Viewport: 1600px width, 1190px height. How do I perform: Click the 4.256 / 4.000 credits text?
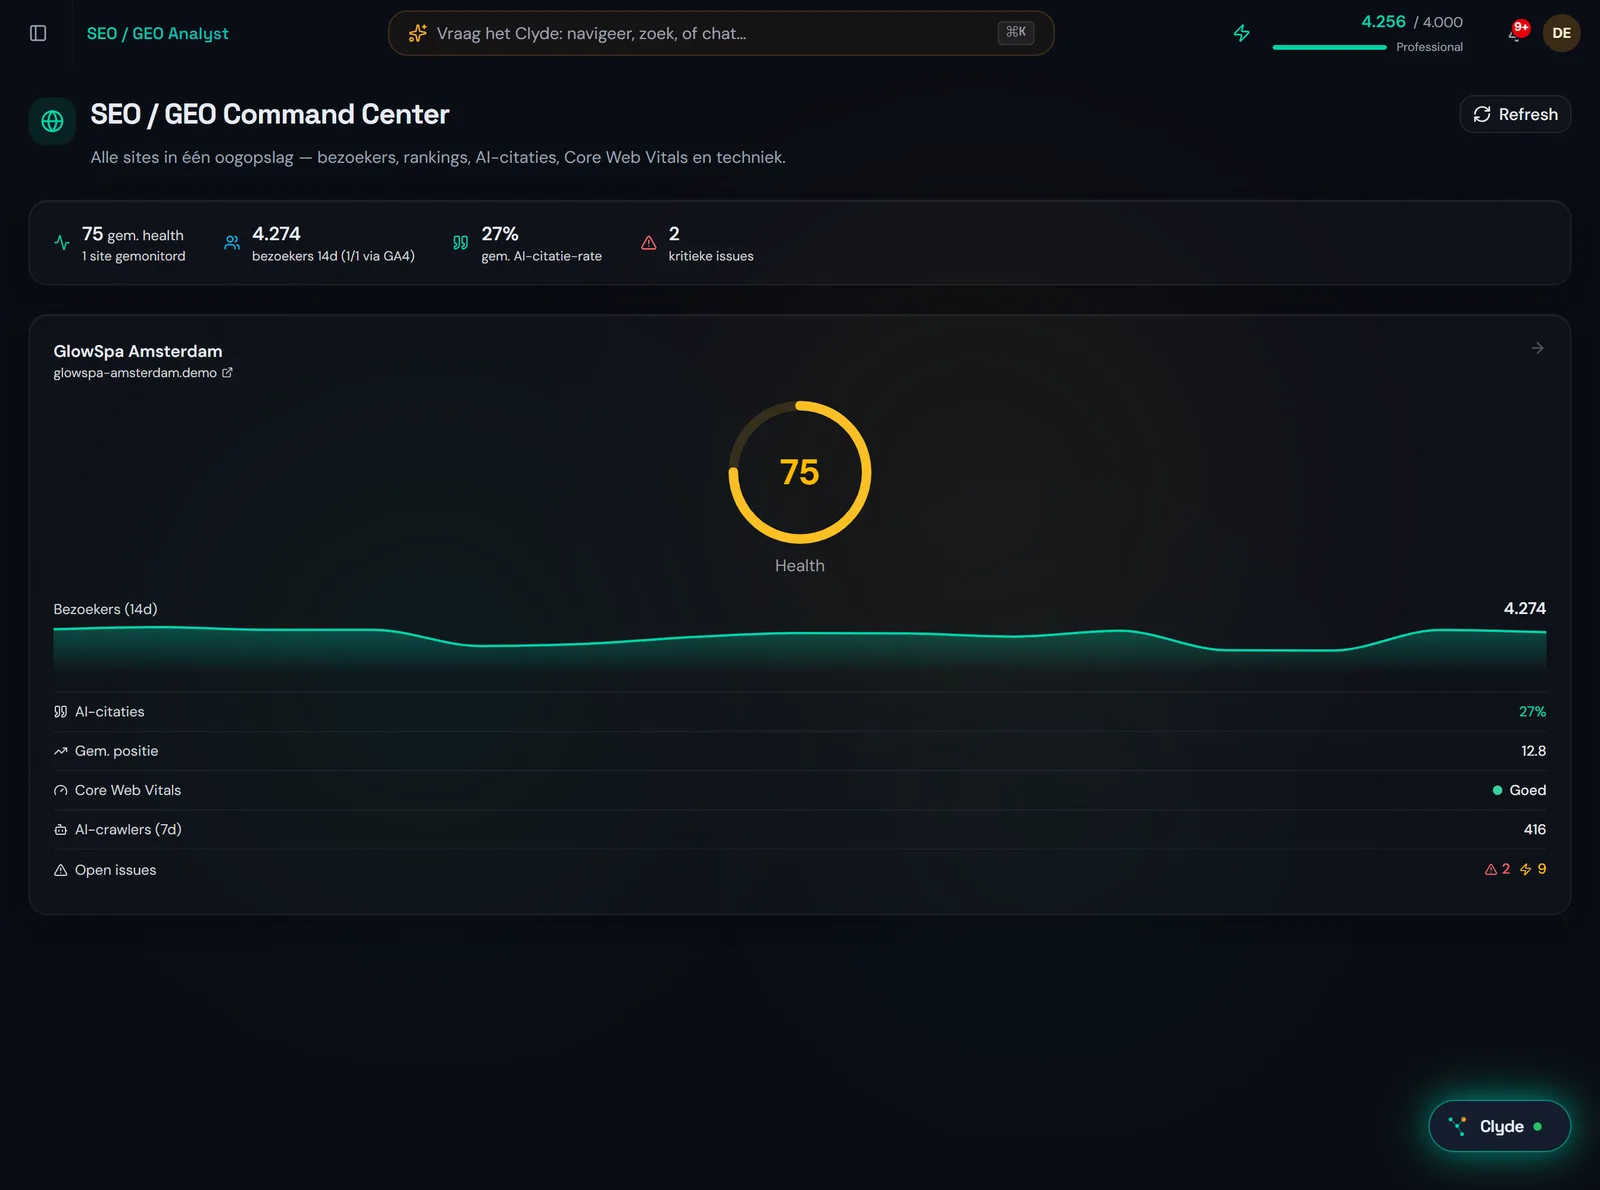[x=1411, y=22]
